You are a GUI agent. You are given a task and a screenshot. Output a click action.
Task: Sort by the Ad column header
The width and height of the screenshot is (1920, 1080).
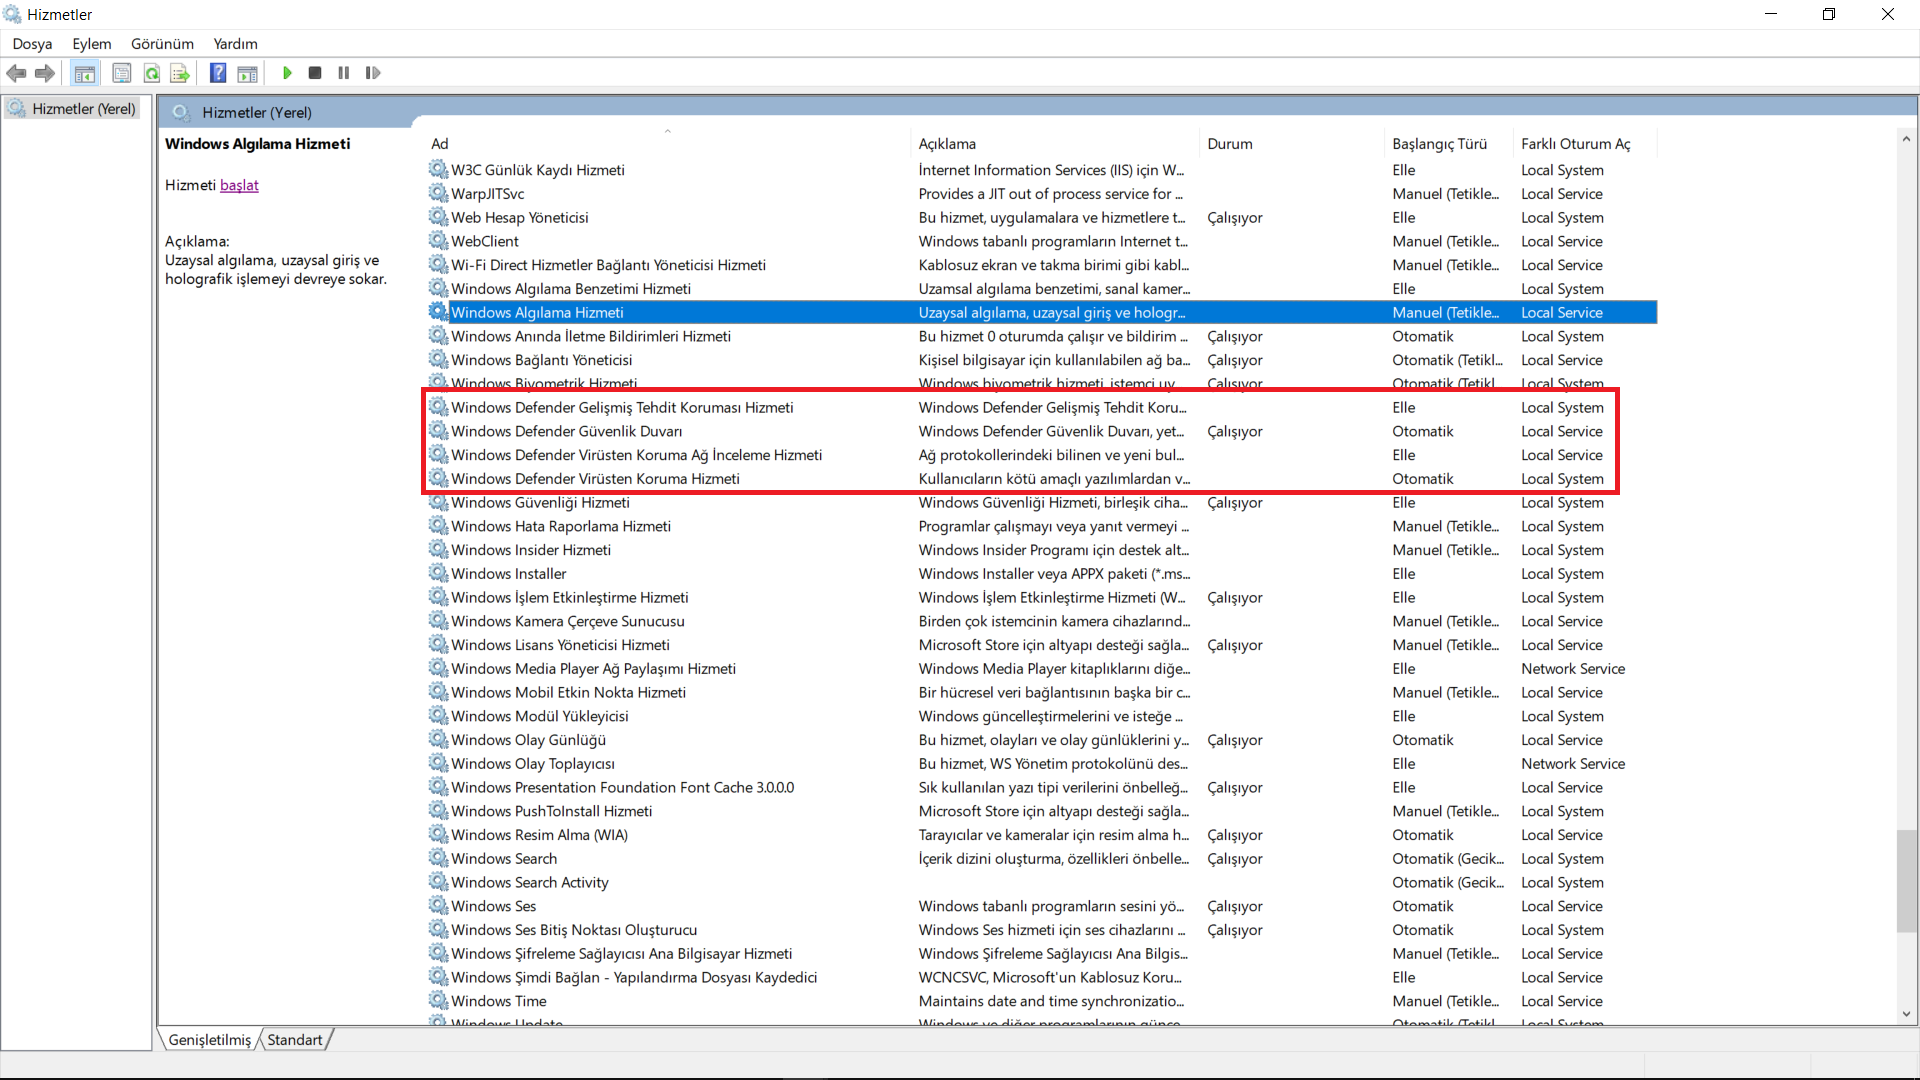[x=667, y=144]
